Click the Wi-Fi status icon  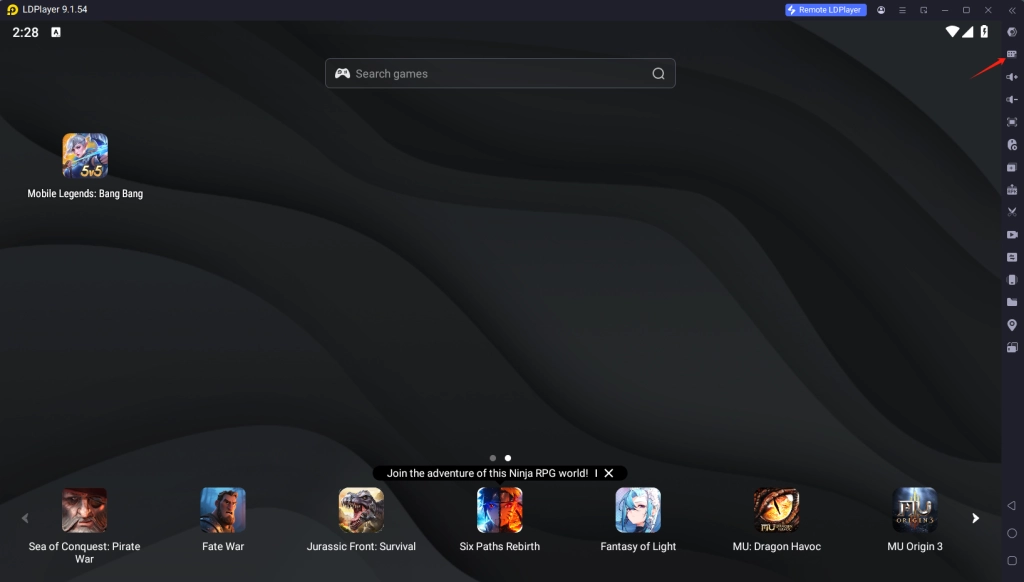click(952, 31)
